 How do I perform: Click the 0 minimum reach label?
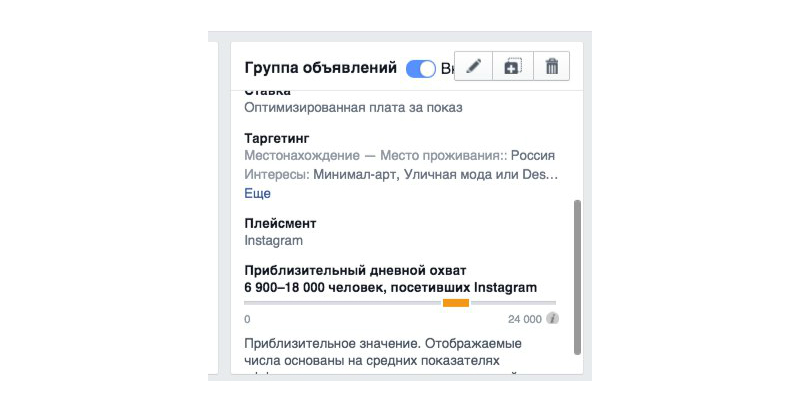click(x=247, y=319)
